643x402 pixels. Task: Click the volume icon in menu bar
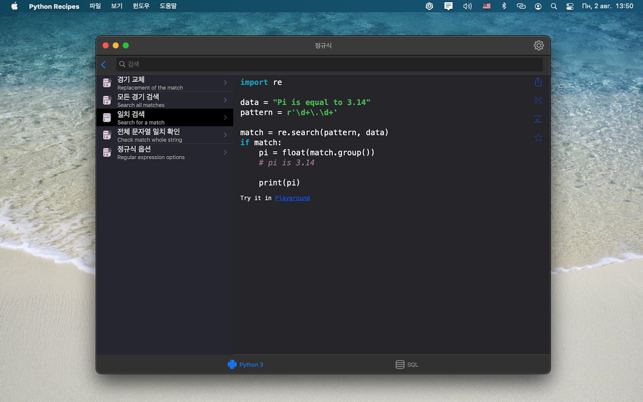pos(467,6)
